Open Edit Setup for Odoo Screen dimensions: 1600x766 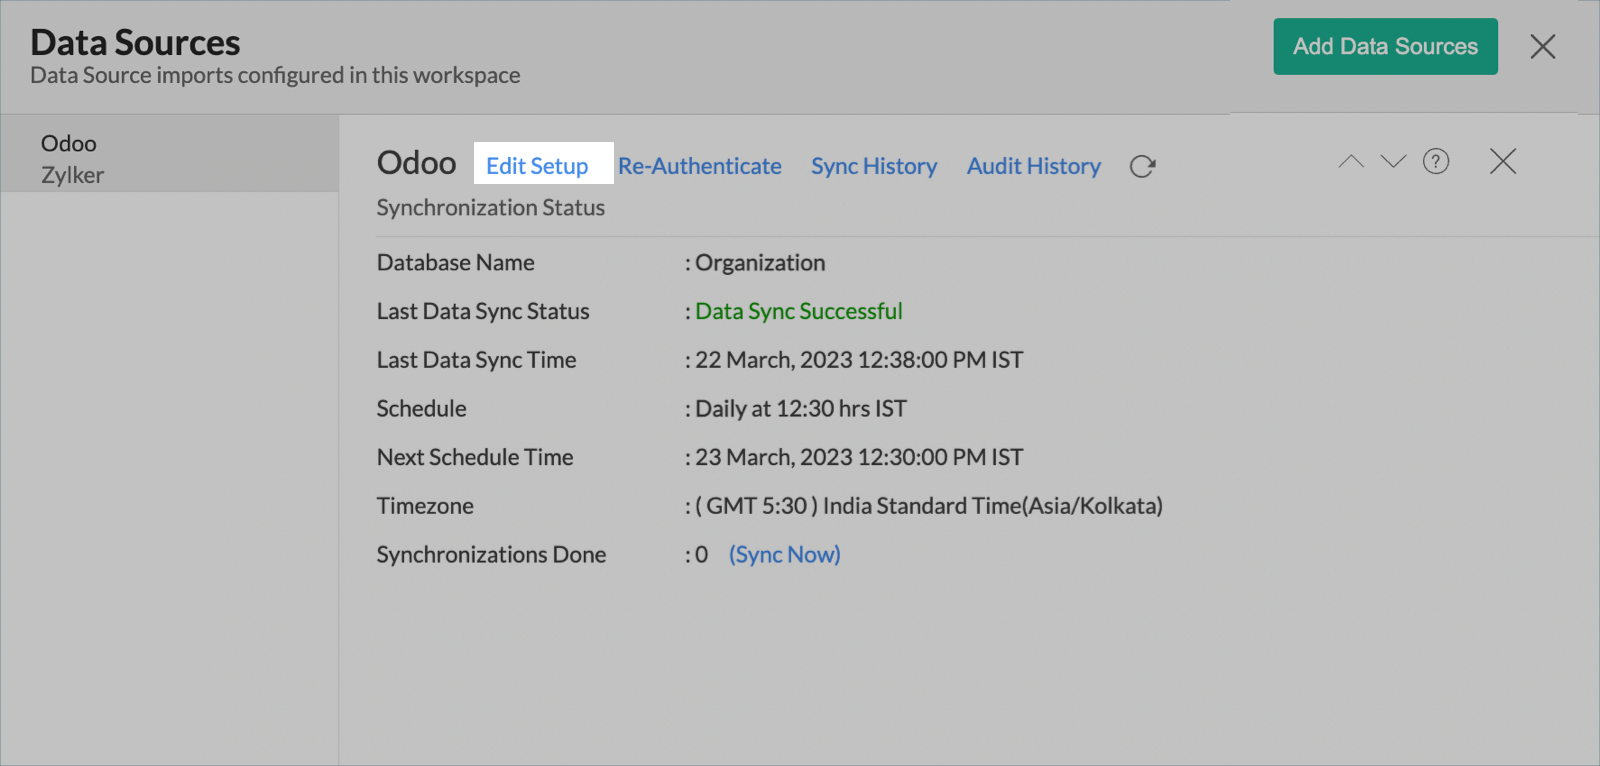pos(537,166)
